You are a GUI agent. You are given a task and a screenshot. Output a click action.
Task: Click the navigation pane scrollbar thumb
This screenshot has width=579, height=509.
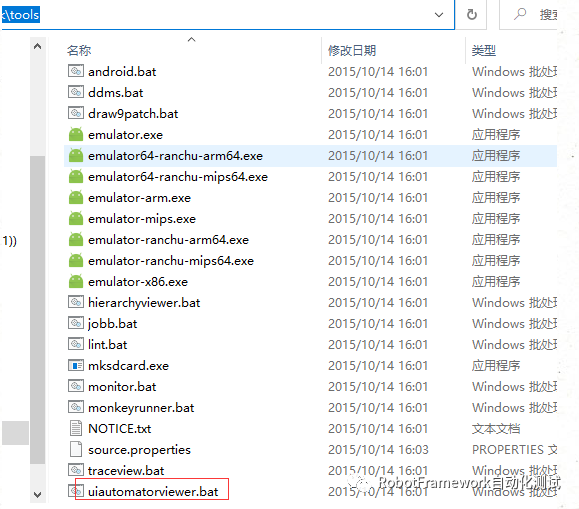coord(37,310)
